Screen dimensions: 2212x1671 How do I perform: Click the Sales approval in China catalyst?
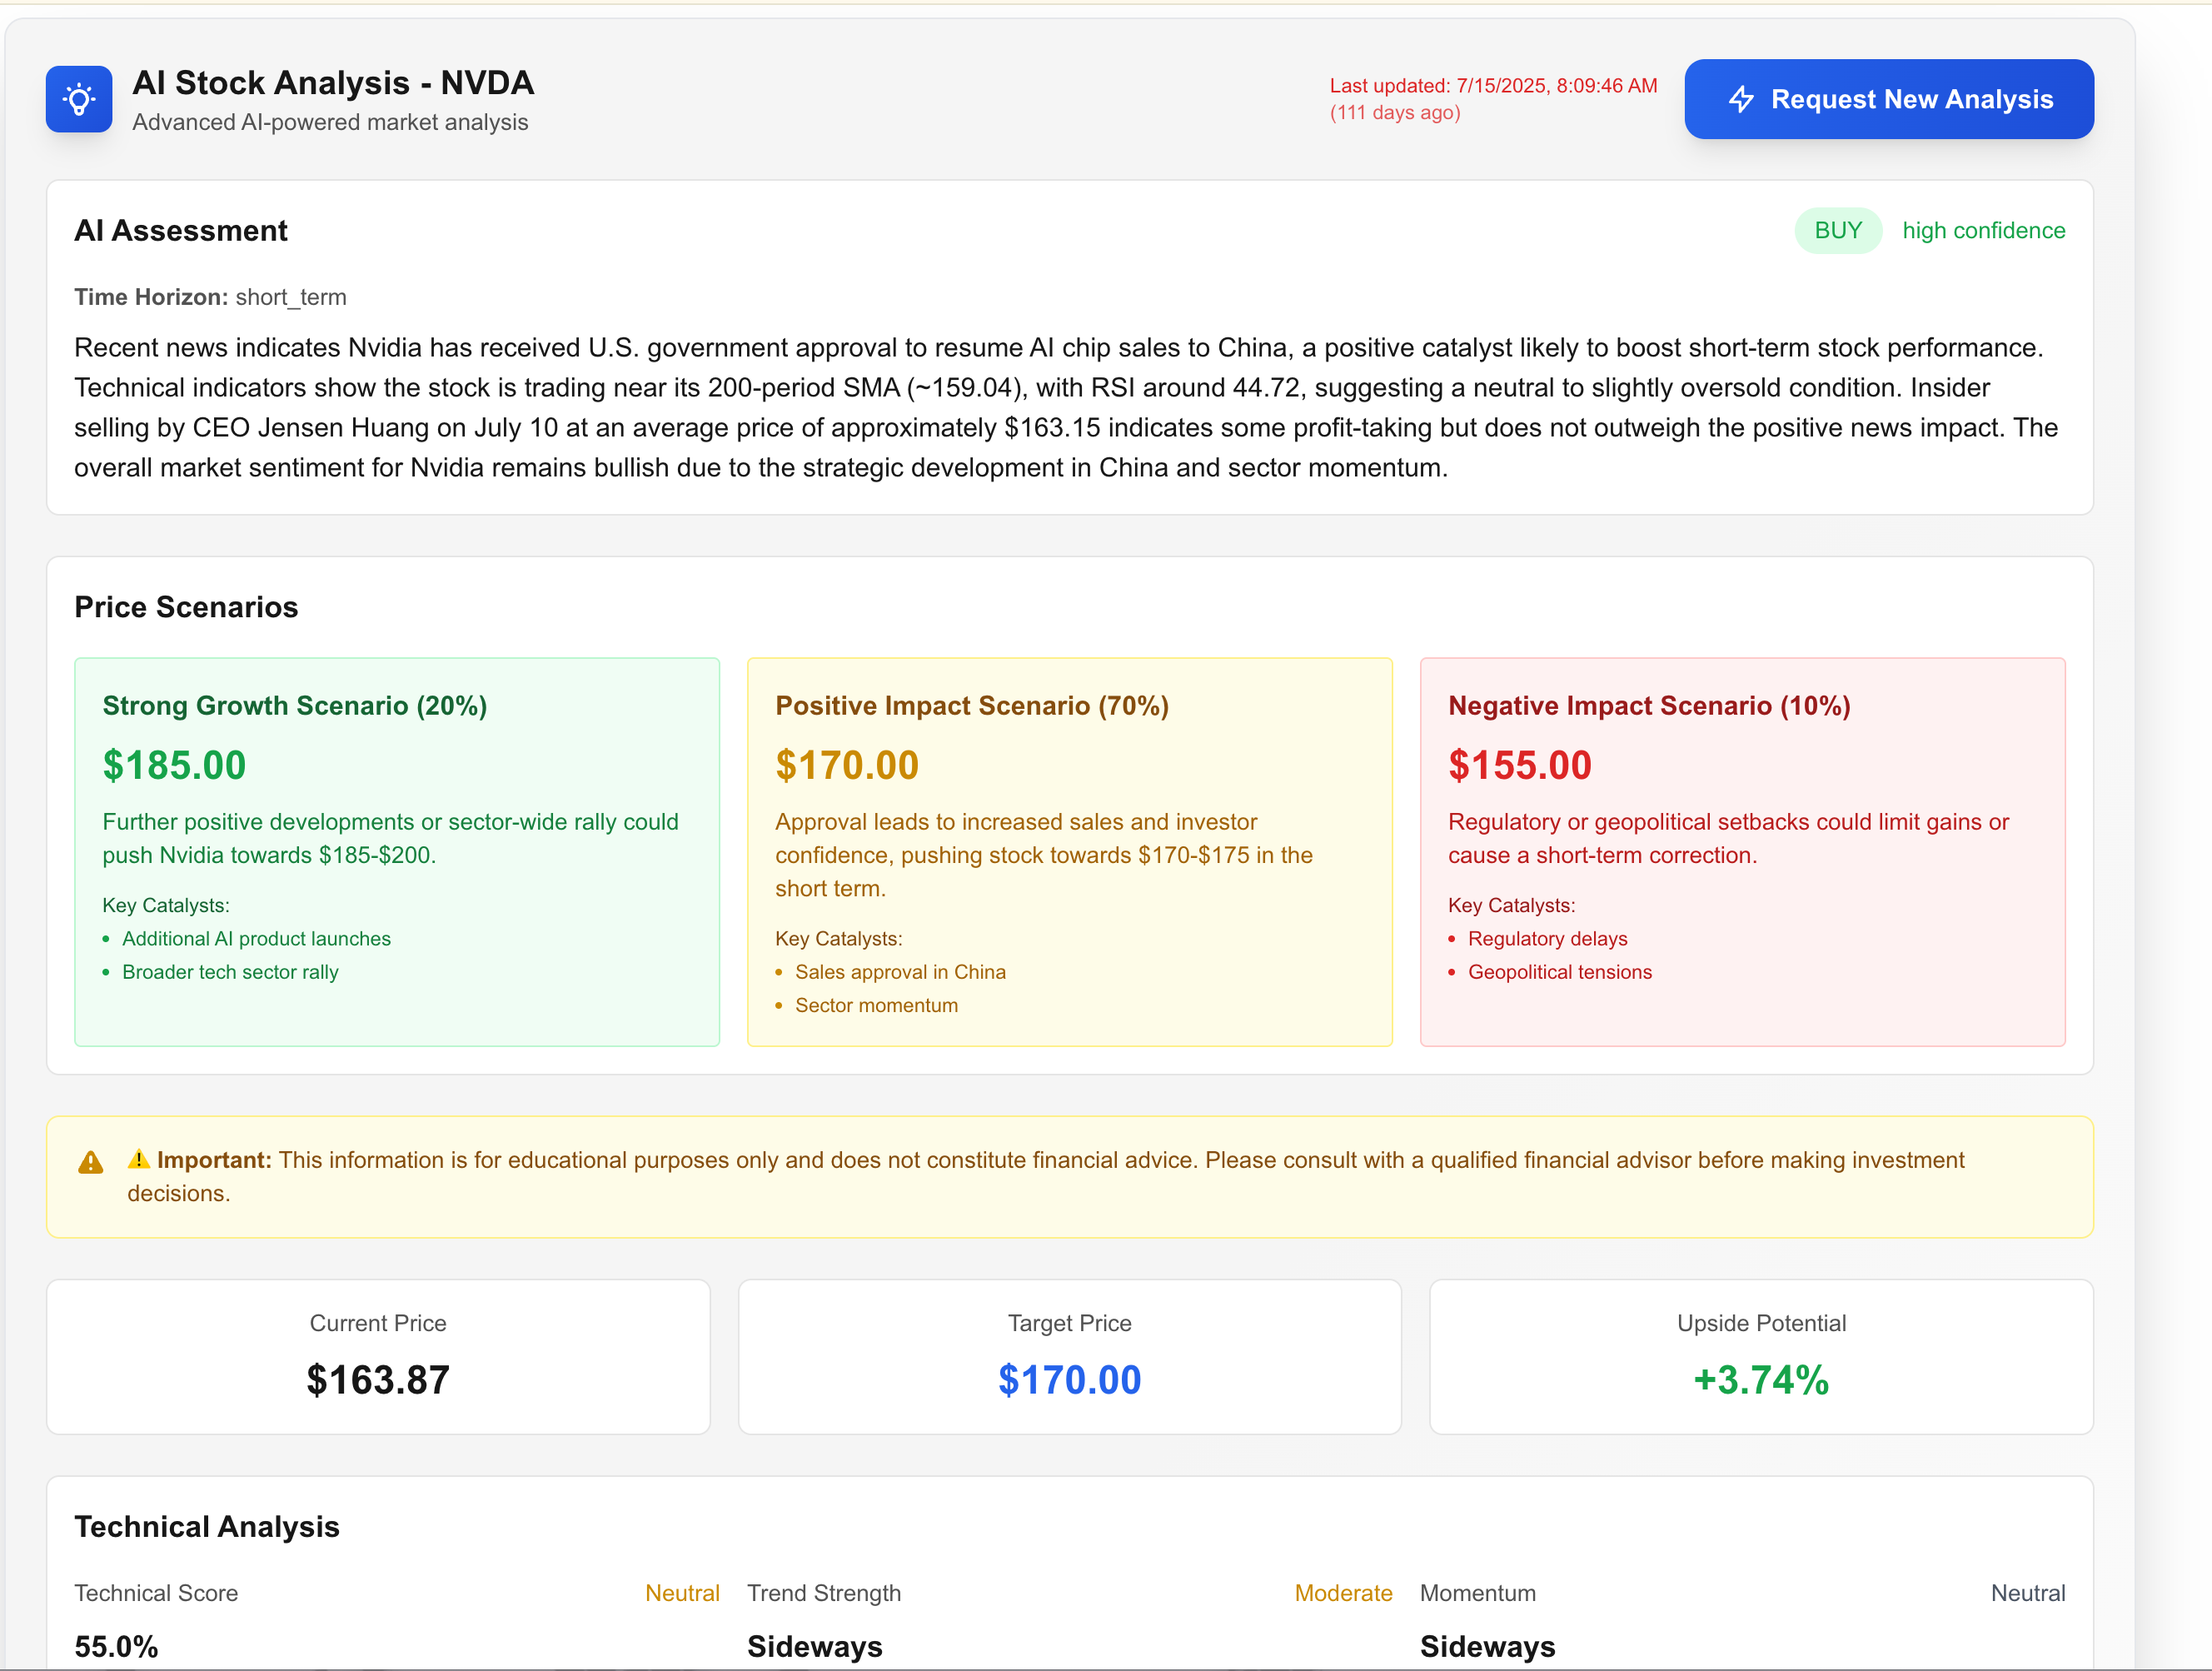pos(900,972)
